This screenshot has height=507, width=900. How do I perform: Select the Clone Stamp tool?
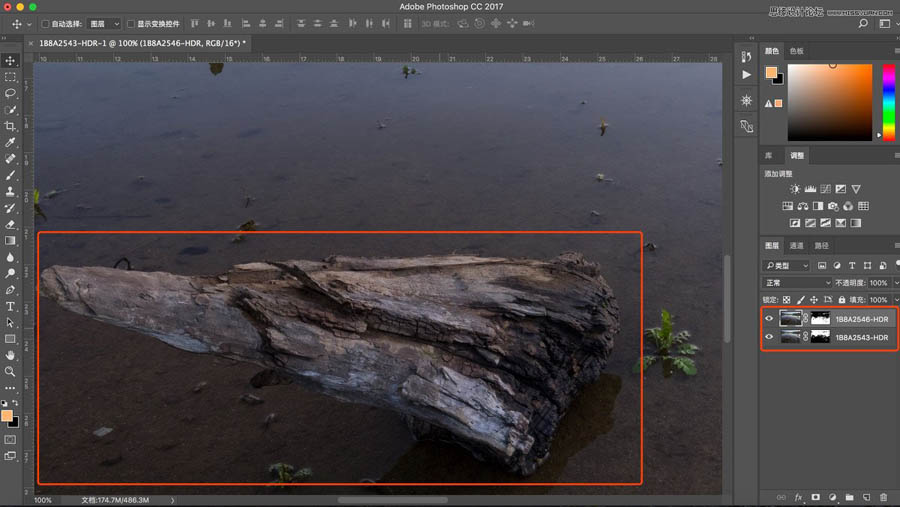click(x=10, y=191)
